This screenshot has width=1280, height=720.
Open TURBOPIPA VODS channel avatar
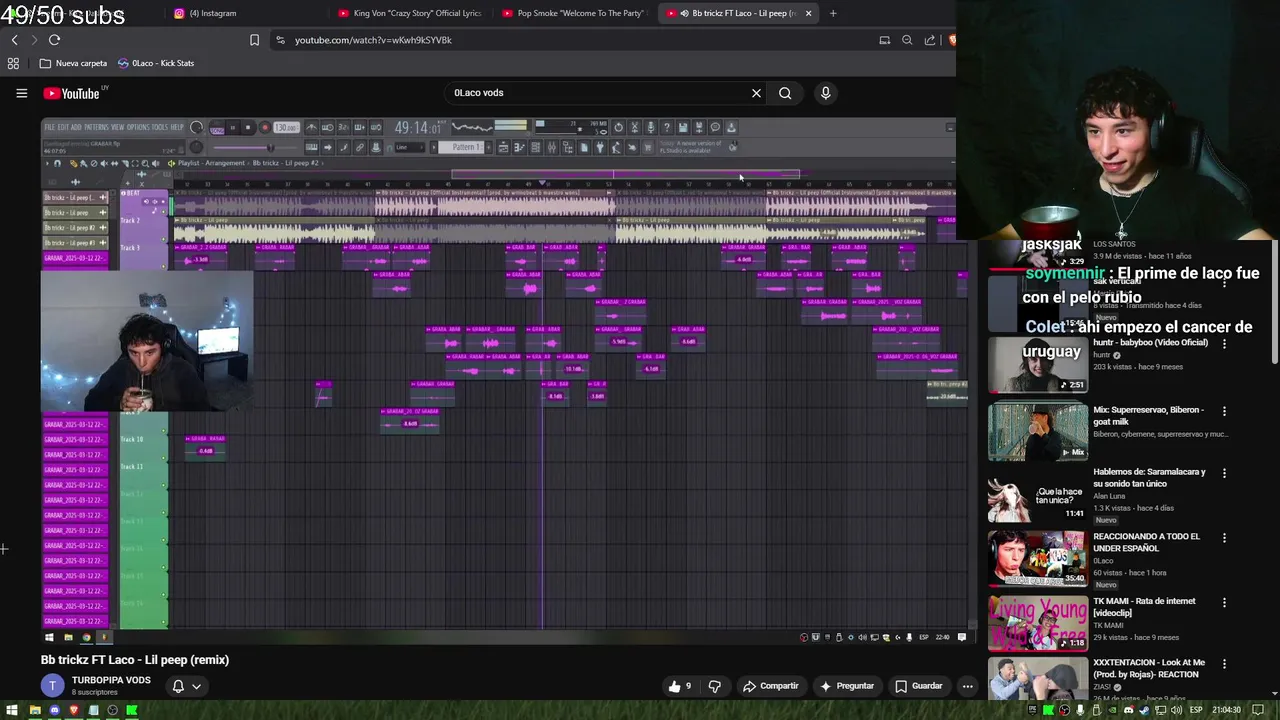coord(52,686)
